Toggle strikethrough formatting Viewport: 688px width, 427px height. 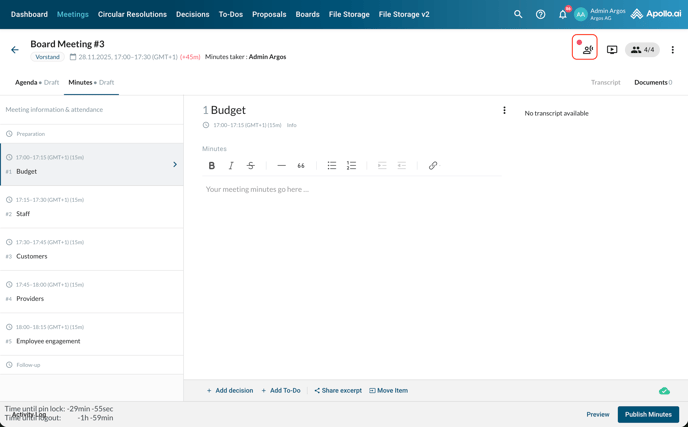click(x=251, y=166)
